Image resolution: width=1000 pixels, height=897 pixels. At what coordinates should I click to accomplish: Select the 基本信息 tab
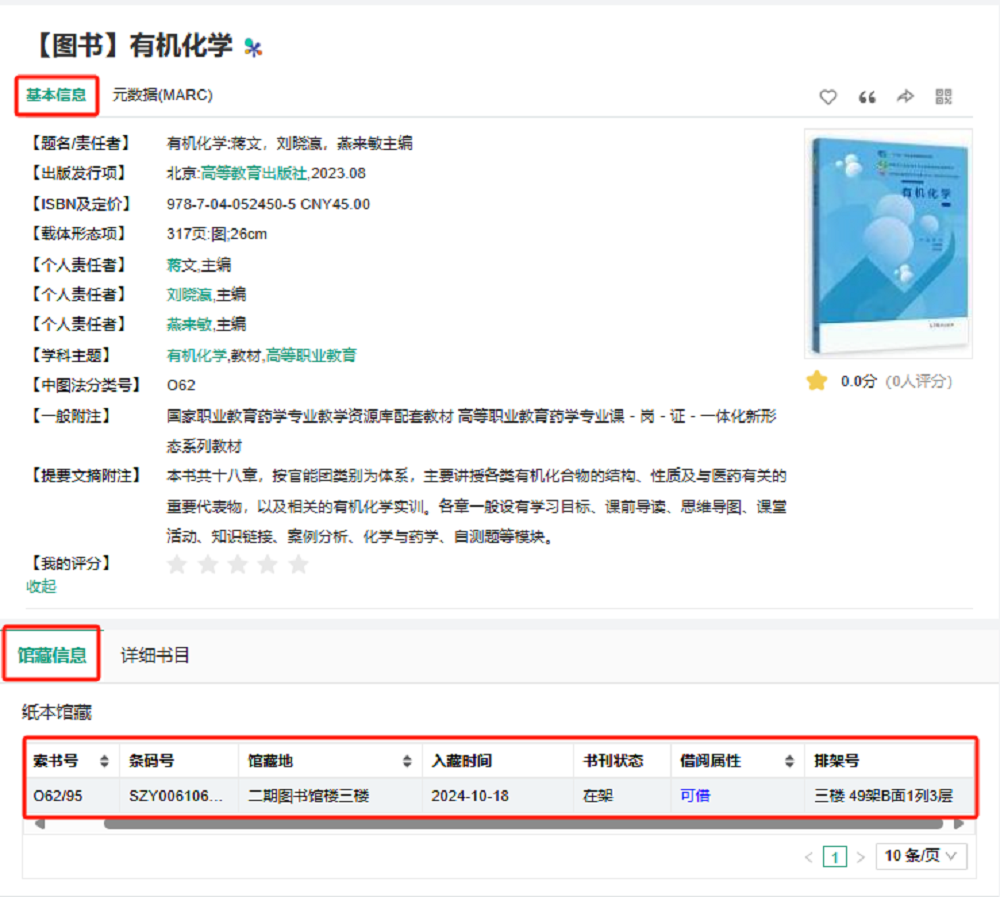point(56,95)
